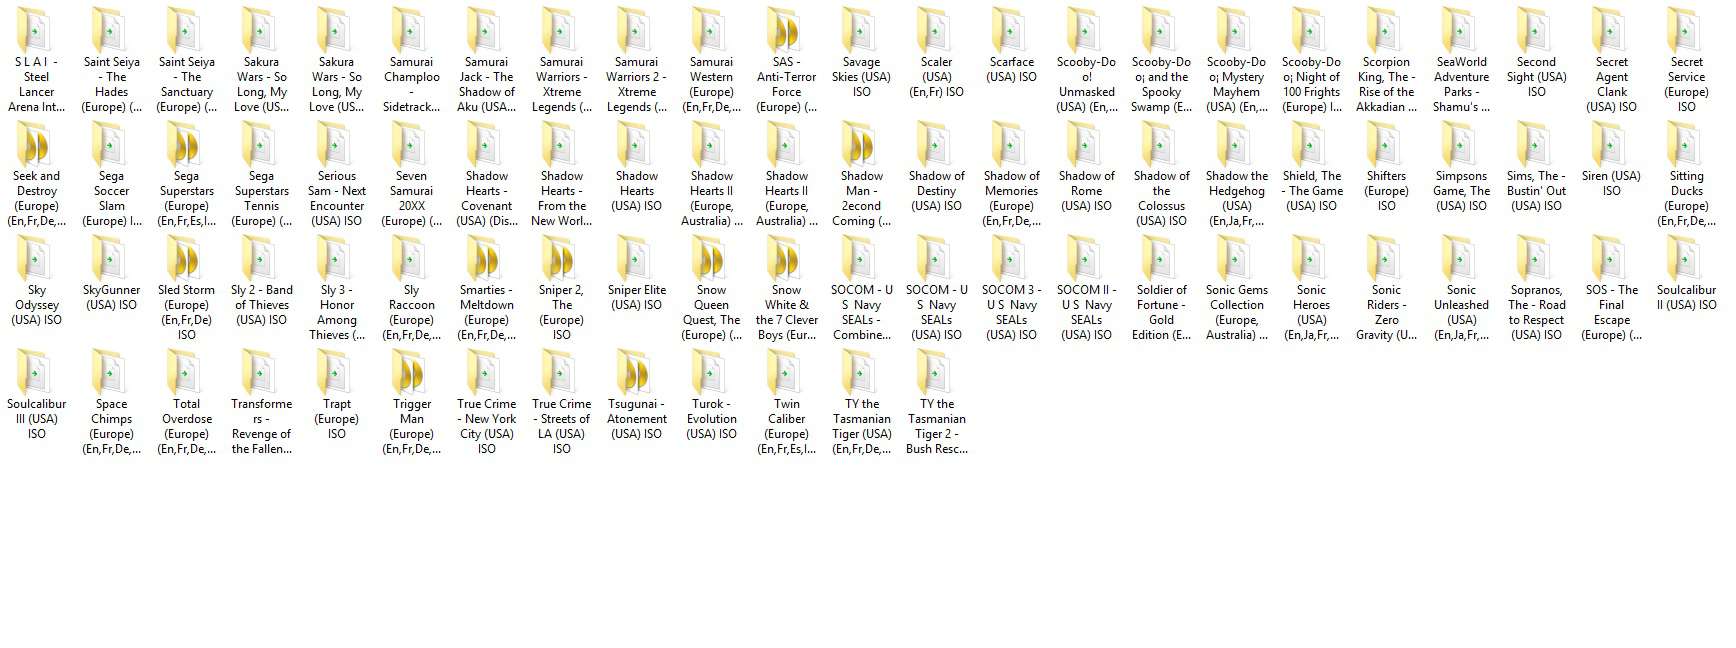Viewport: 1736px width, 648px height.
Task: Click the "Sonic Riders - Zero Gravity" label
Action: 1386,312
